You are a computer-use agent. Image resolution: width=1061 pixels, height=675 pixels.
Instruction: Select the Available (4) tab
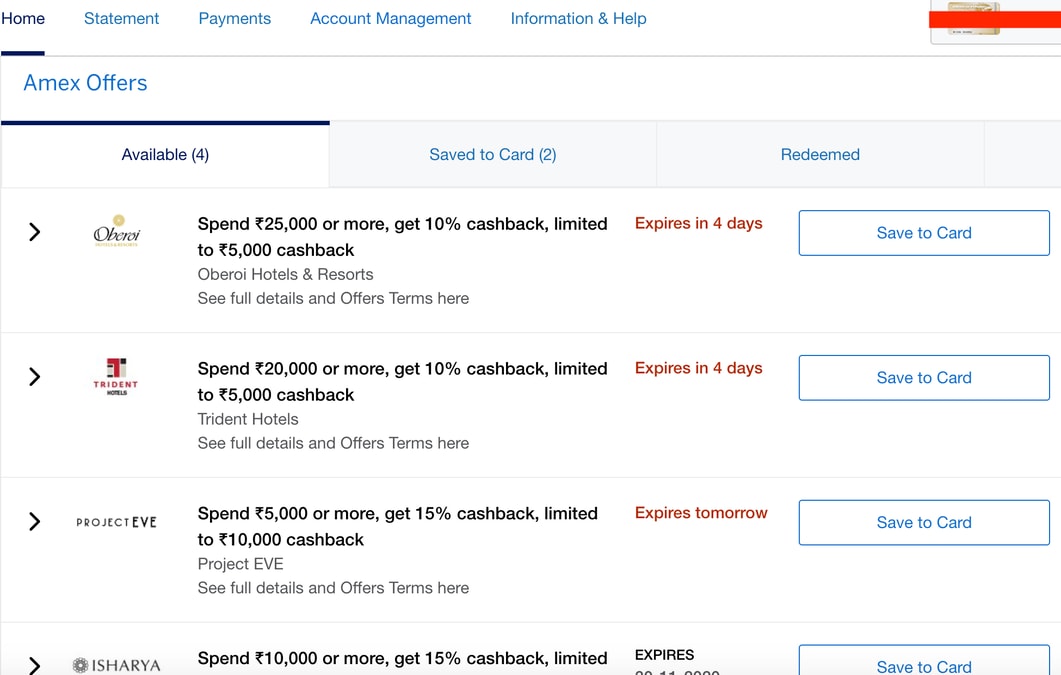click(165, 154)
